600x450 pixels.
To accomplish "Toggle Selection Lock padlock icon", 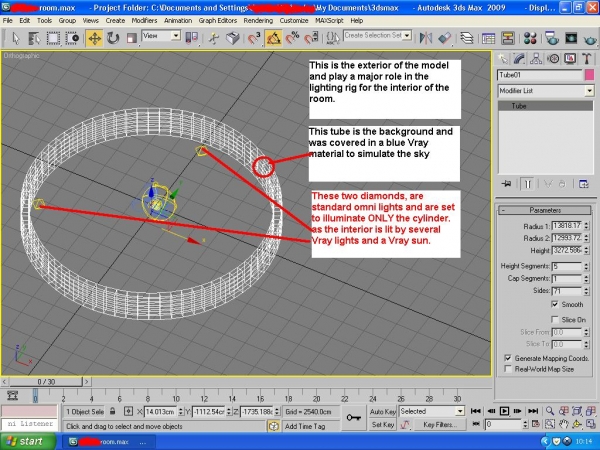I will (112, 411).
